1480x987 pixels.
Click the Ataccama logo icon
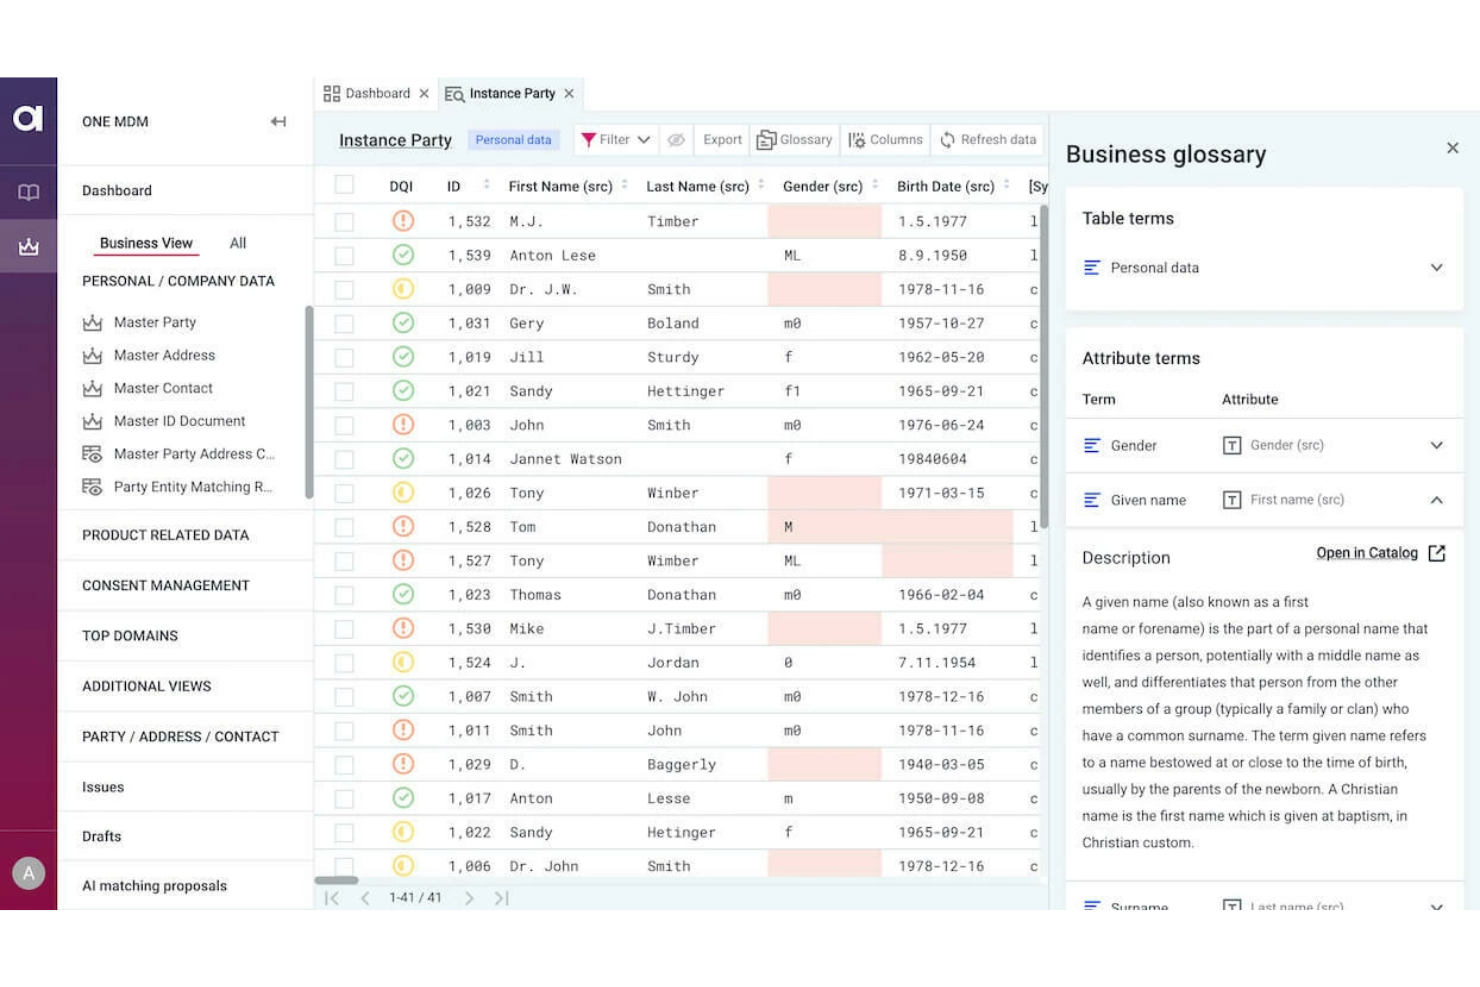[x=28, y=119]
